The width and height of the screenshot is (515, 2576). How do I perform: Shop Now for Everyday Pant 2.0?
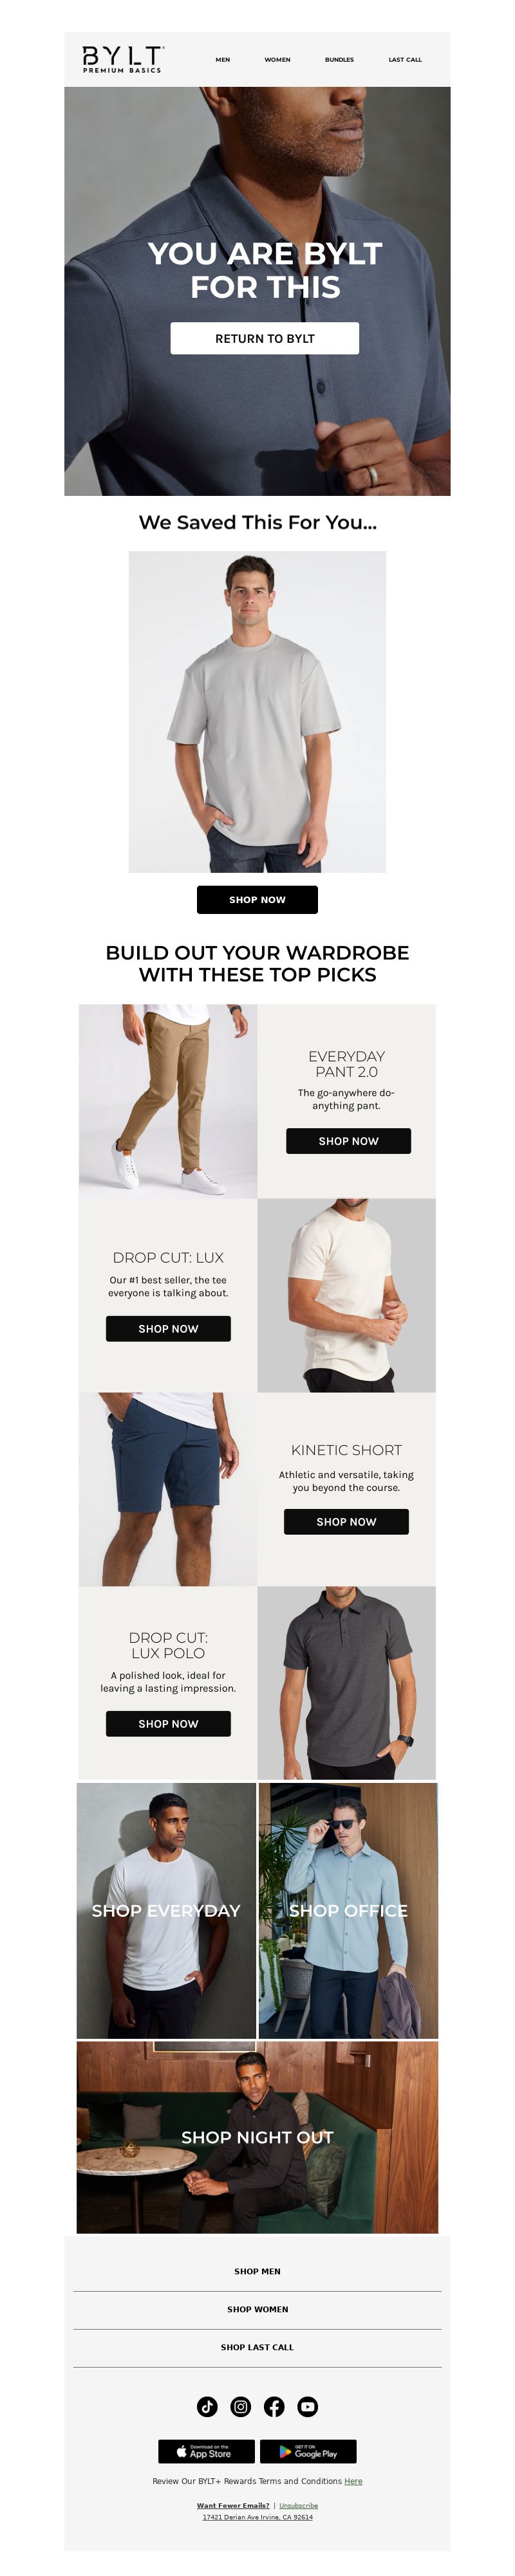click(x=348, y=1141)
